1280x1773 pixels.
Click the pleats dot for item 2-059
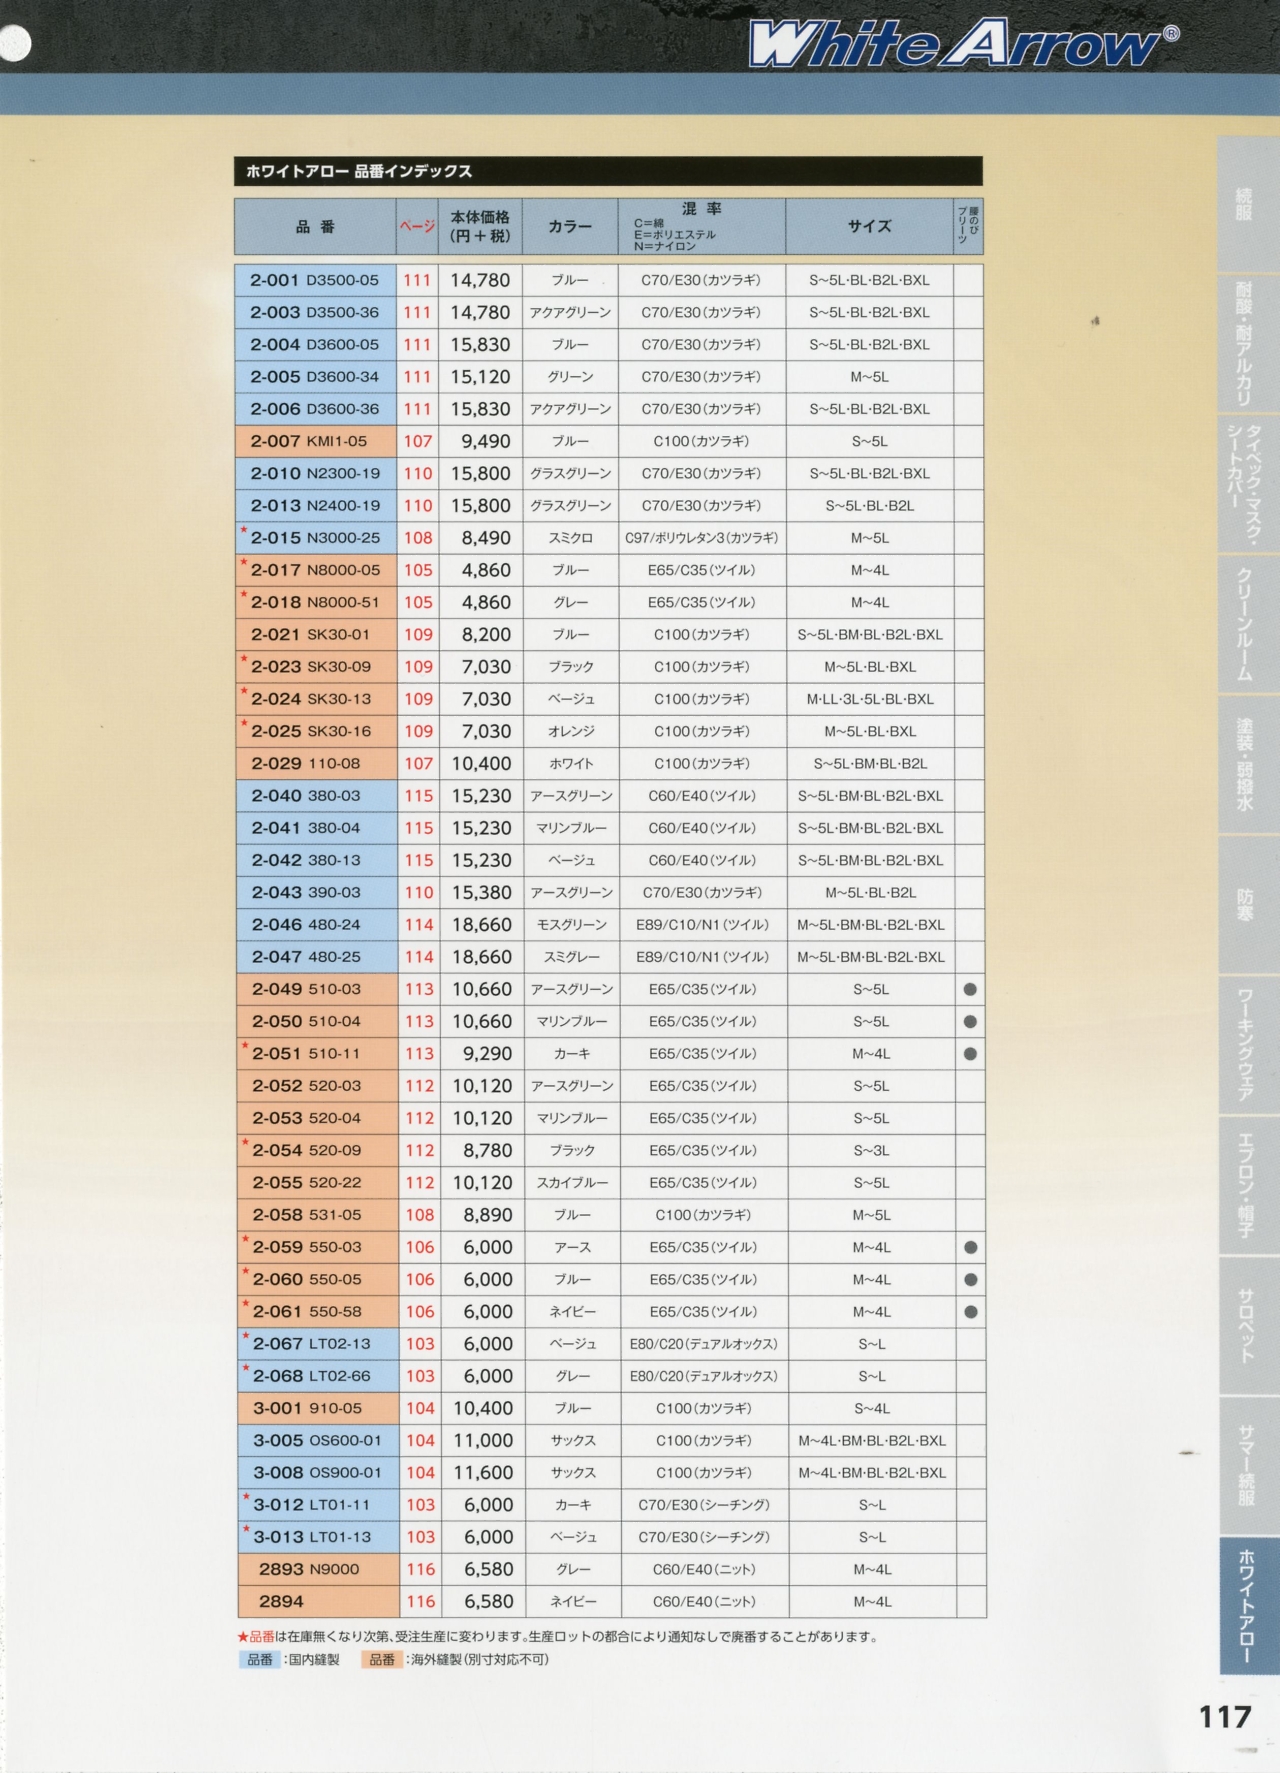pyautogui.click(x=970, y=1247)
